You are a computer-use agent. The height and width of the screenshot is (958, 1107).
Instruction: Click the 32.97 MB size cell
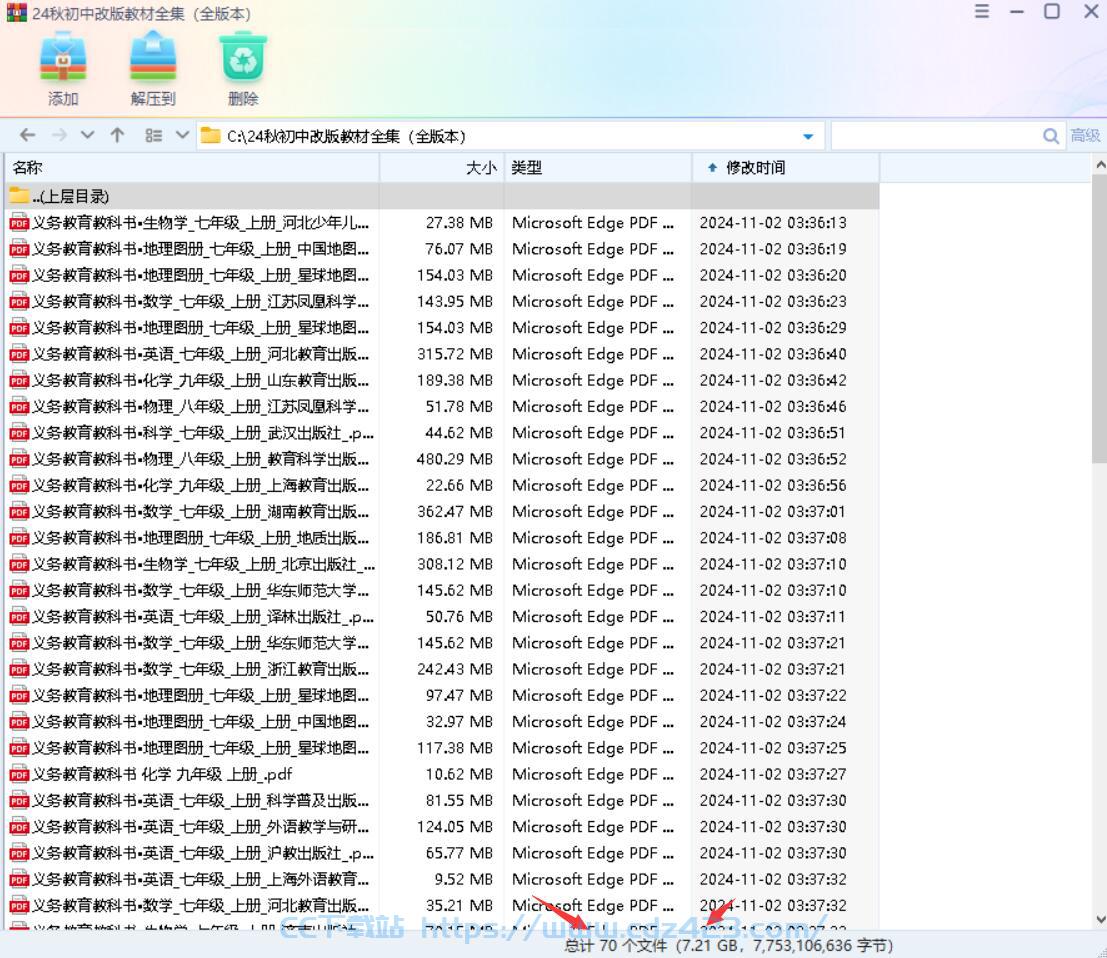[459, 722]
